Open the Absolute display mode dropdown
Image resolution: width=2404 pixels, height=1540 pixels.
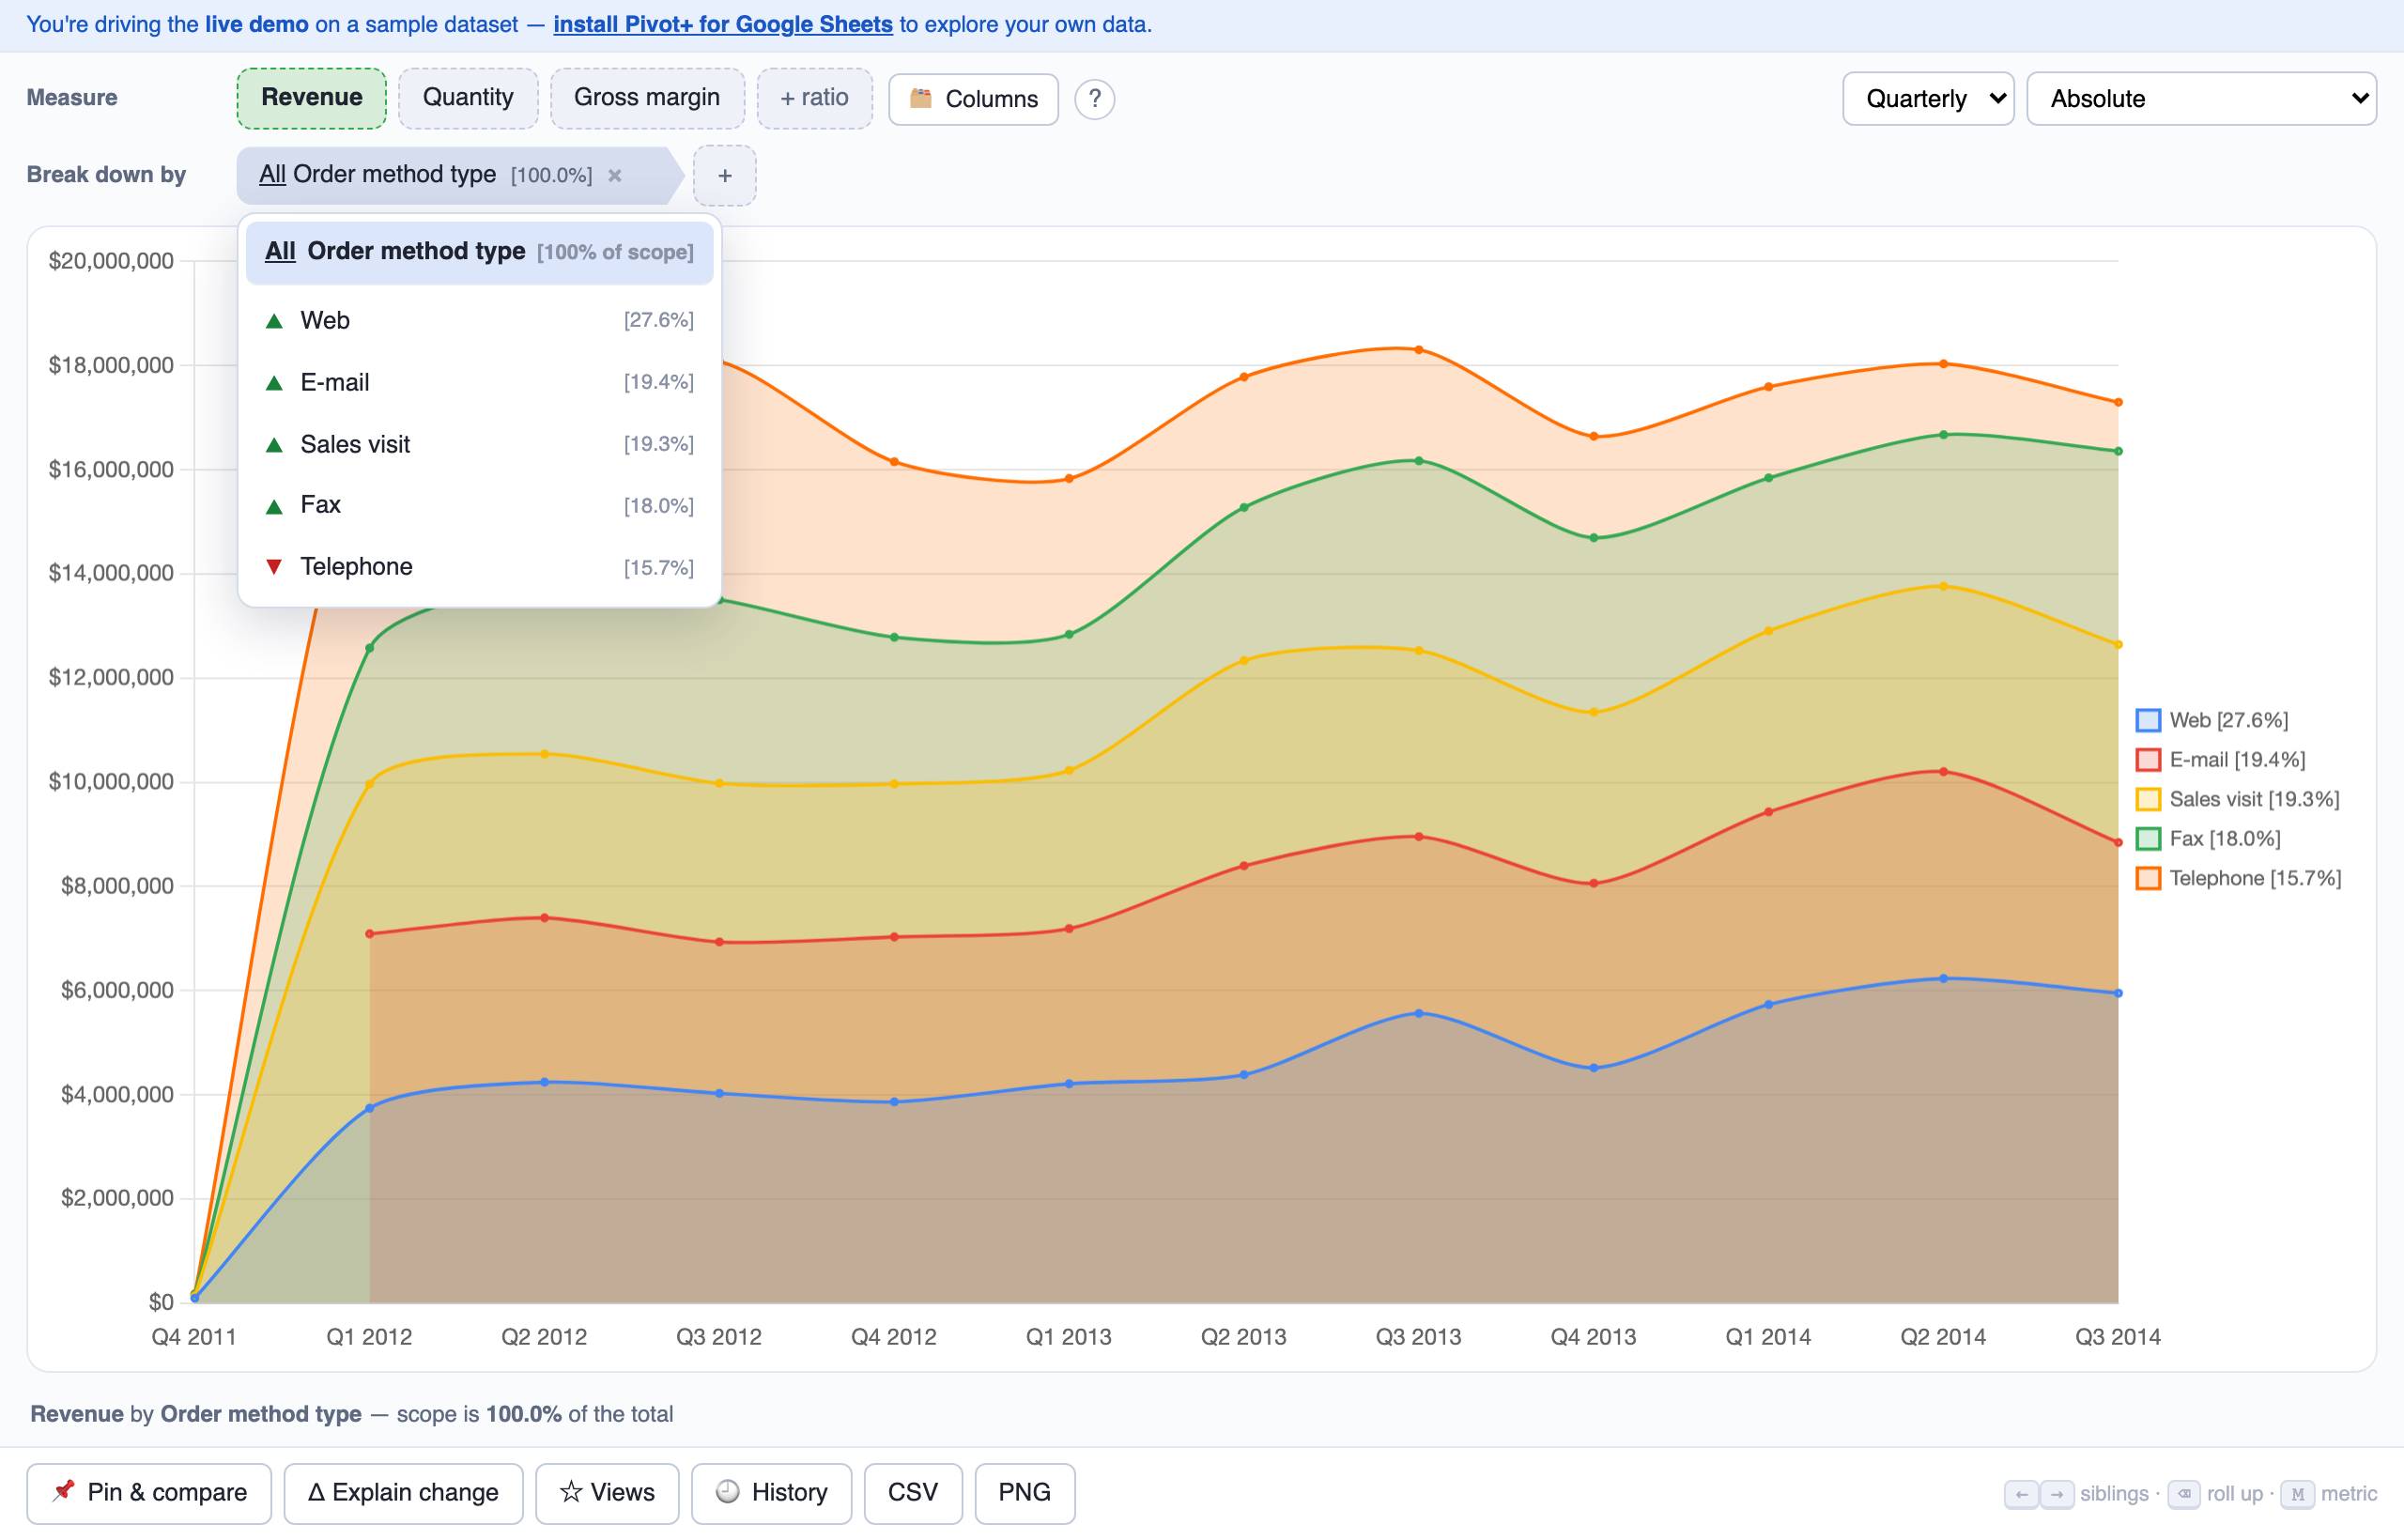(2200, 99)
